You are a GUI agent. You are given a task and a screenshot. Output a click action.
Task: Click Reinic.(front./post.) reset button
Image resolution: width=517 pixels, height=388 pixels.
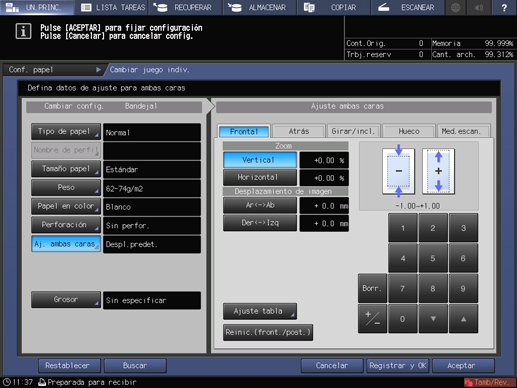268,332
